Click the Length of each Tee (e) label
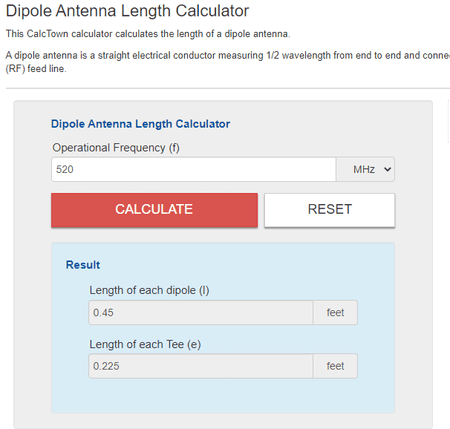 click(145, 344)
